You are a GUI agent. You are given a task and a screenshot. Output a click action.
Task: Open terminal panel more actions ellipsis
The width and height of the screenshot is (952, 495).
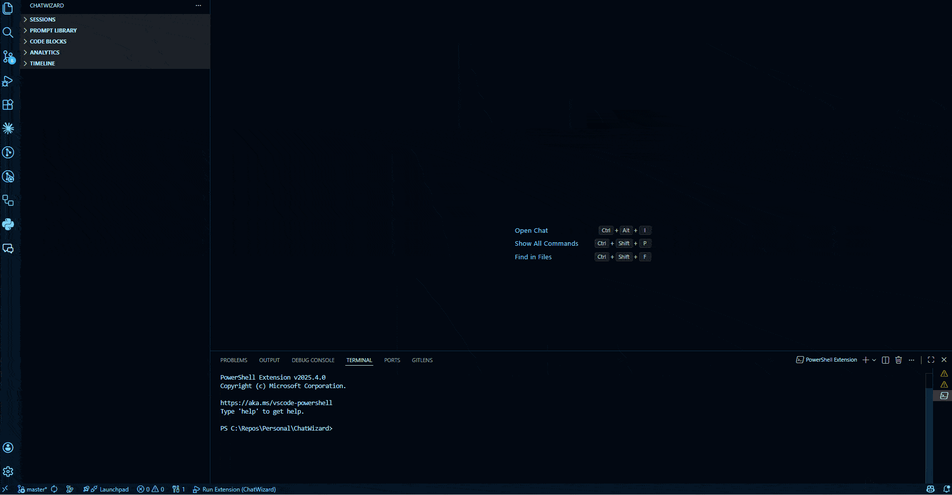[911, 360]
